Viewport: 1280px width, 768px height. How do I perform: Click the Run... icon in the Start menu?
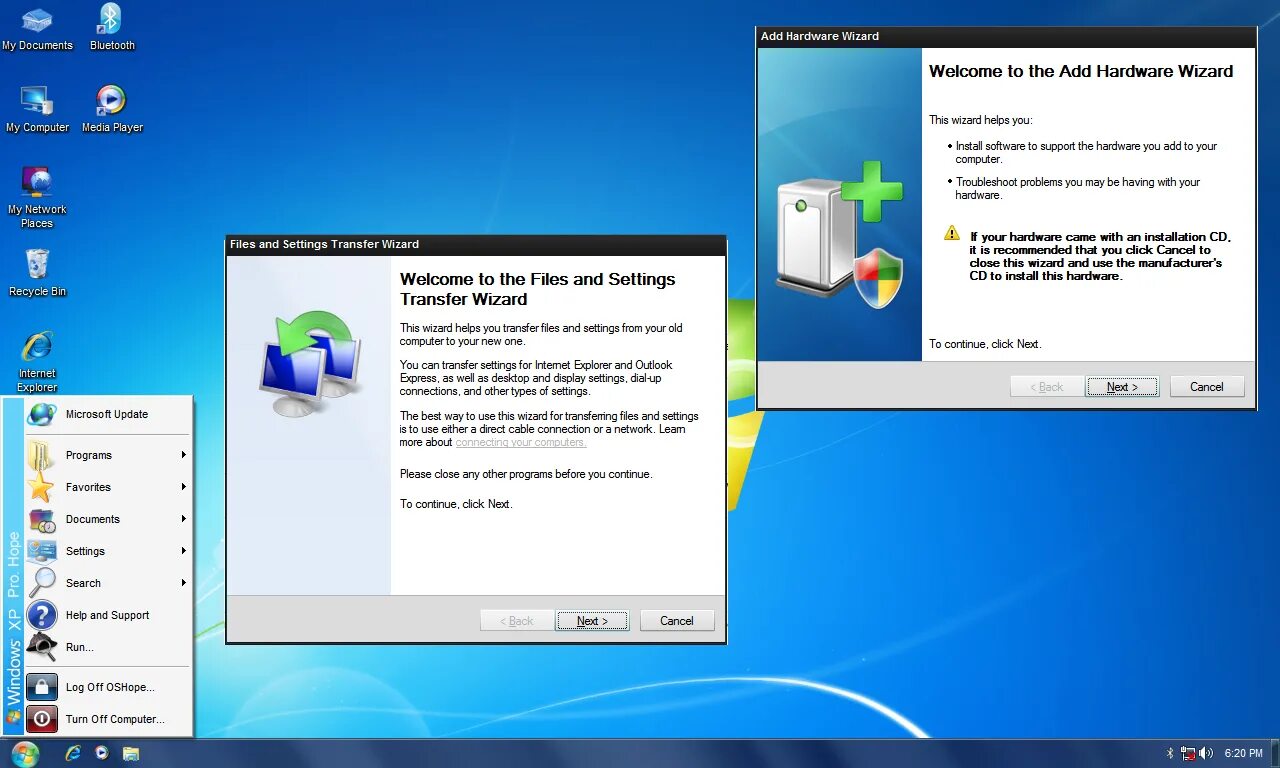(x=41, y=647)
